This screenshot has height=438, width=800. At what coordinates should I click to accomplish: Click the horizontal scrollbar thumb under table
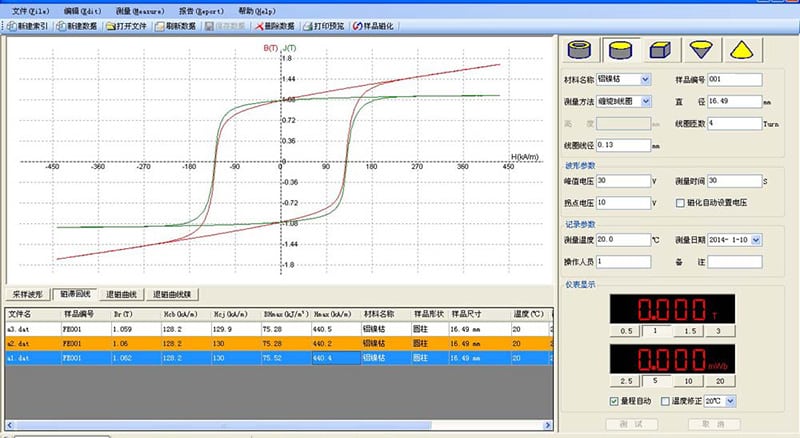pos(223,425)
